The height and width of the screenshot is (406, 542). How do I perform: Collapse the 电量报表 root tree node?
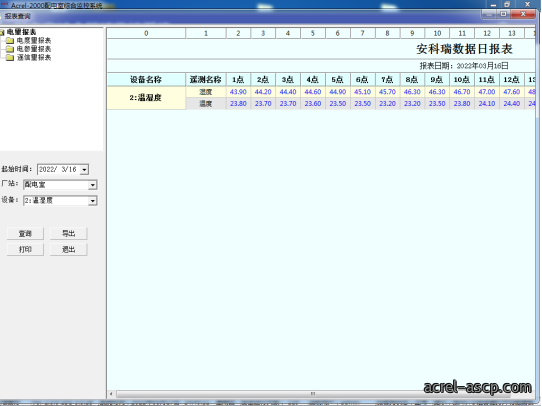click(2, 32)
